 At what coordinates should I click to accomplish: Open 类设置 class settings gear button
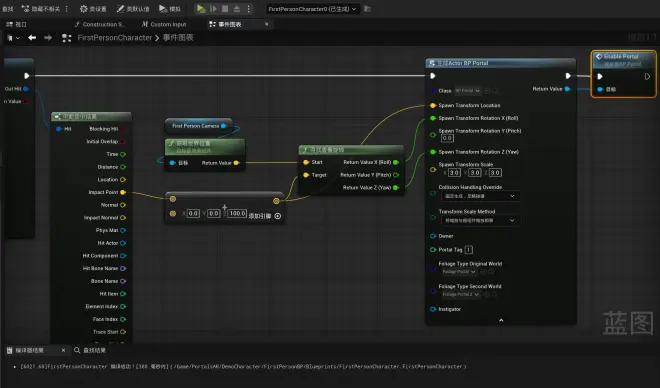click(93, 8)
